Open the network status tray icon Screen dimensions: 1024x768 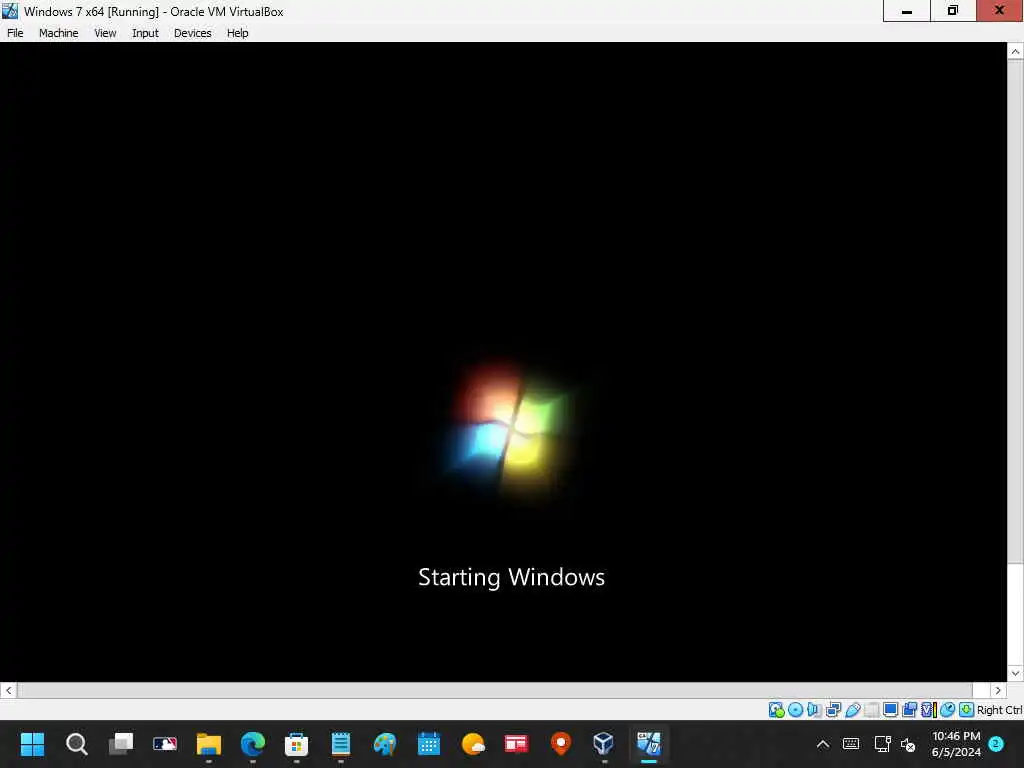(882, 744)
